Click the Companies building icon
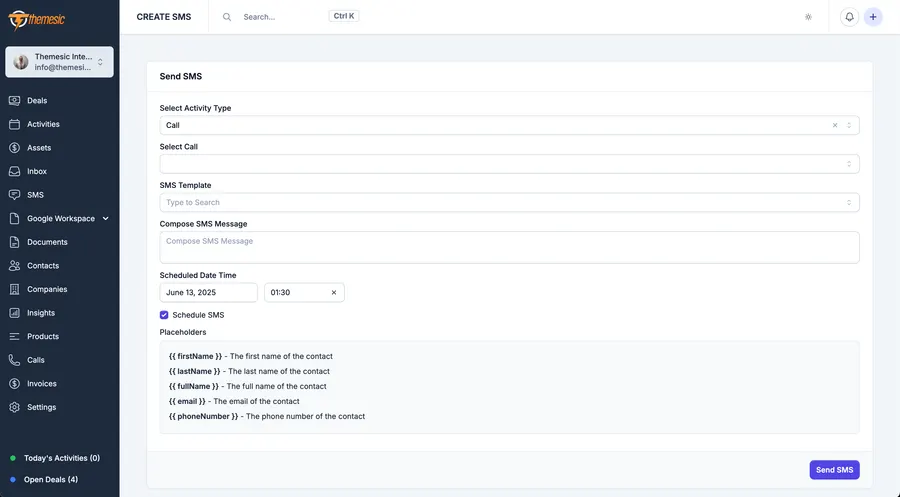 click(14, 289)
